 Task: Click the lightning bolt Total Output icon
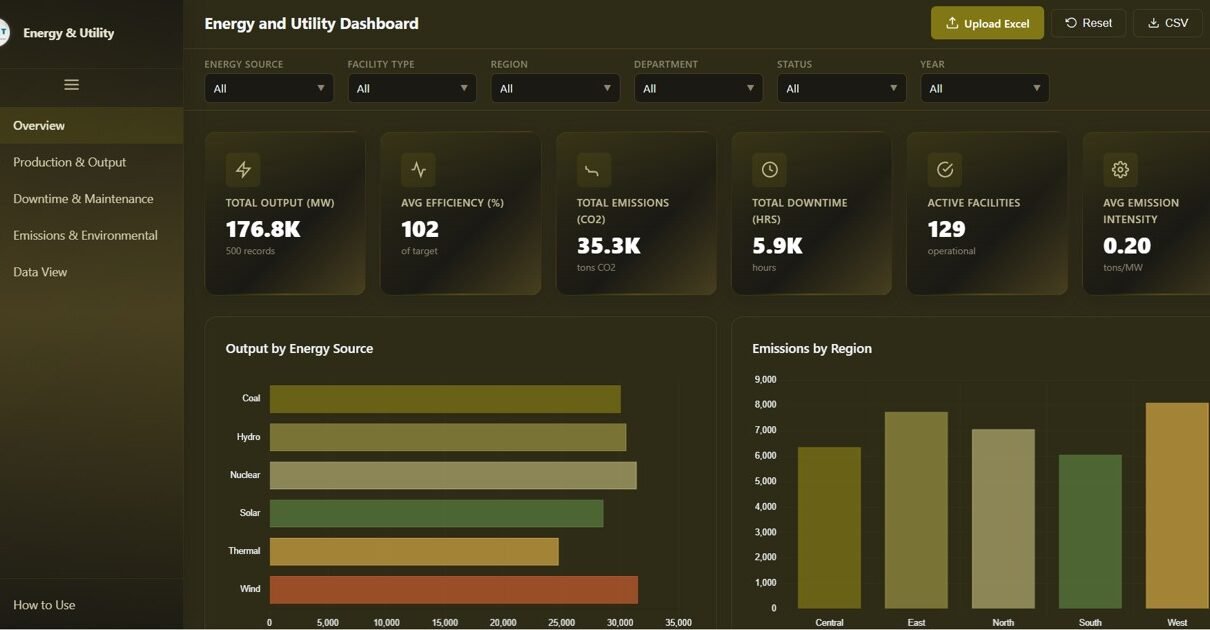(x=243, y=170)
